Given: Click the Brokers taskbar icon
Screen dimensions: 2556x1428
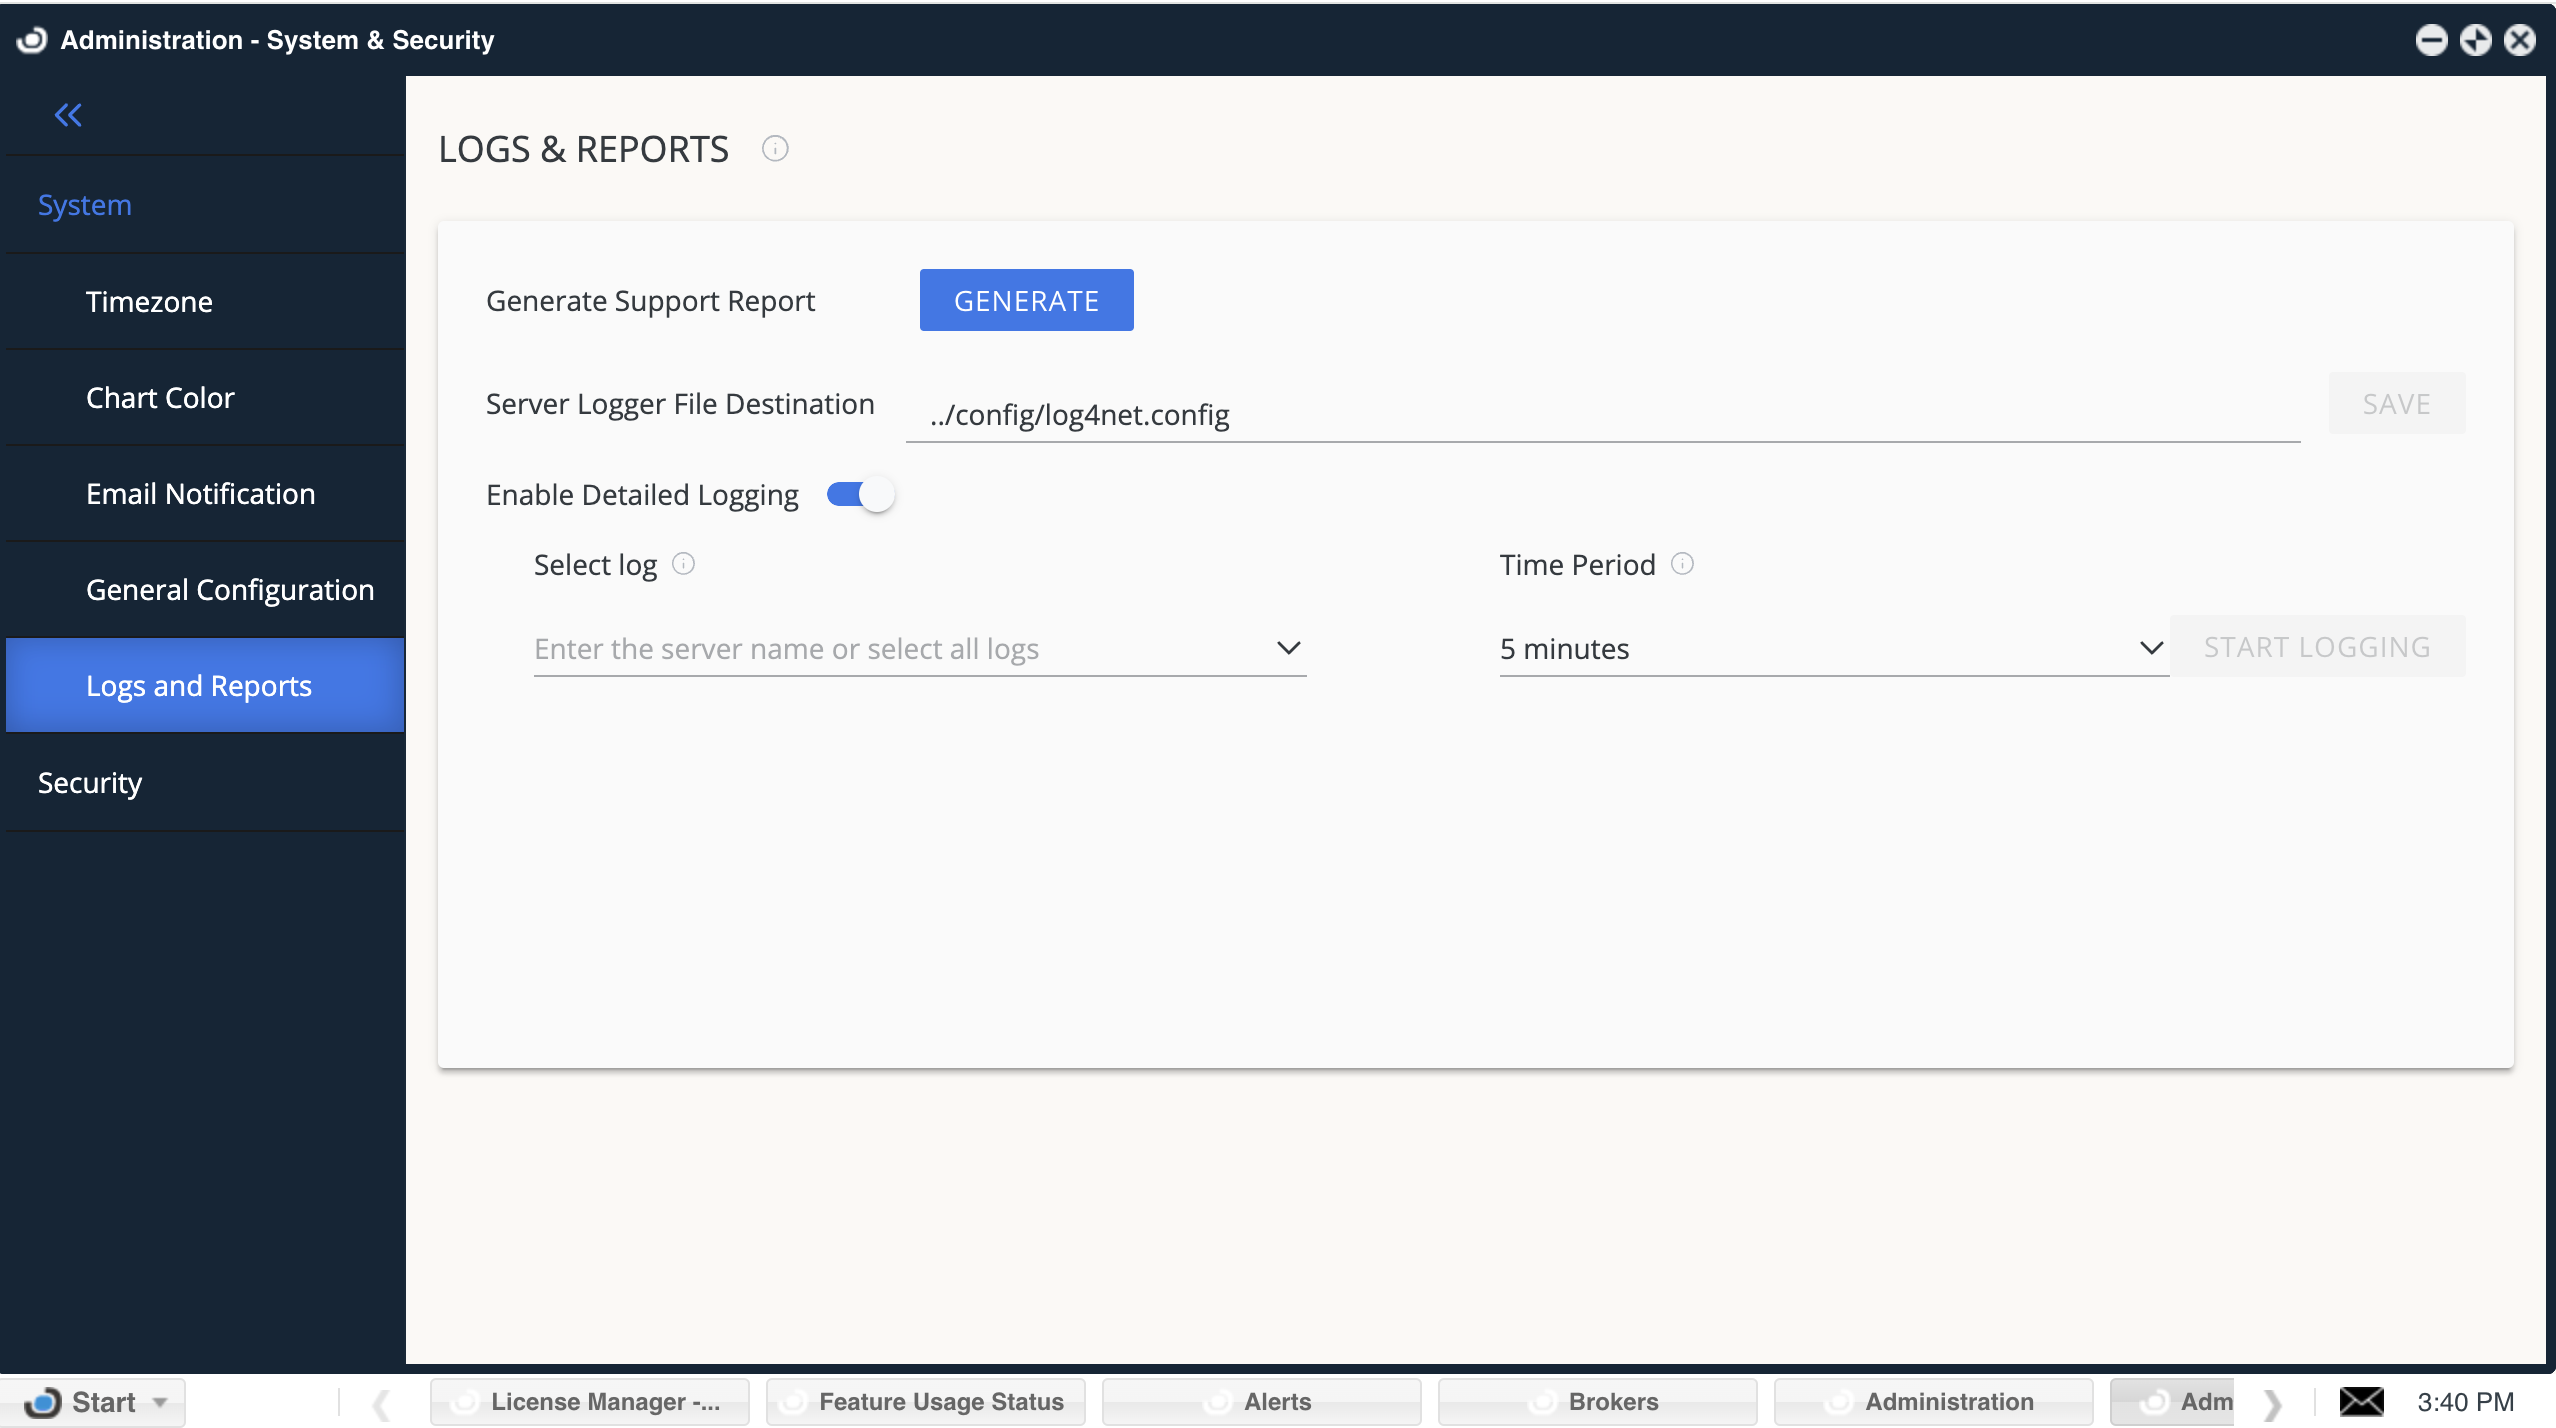Looking at the screenshot, I should [x=1597, y=1400].
